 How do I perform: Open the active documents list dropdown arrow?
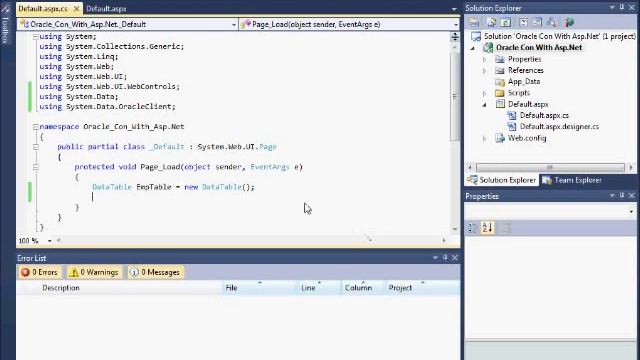(x=454, y=9)
